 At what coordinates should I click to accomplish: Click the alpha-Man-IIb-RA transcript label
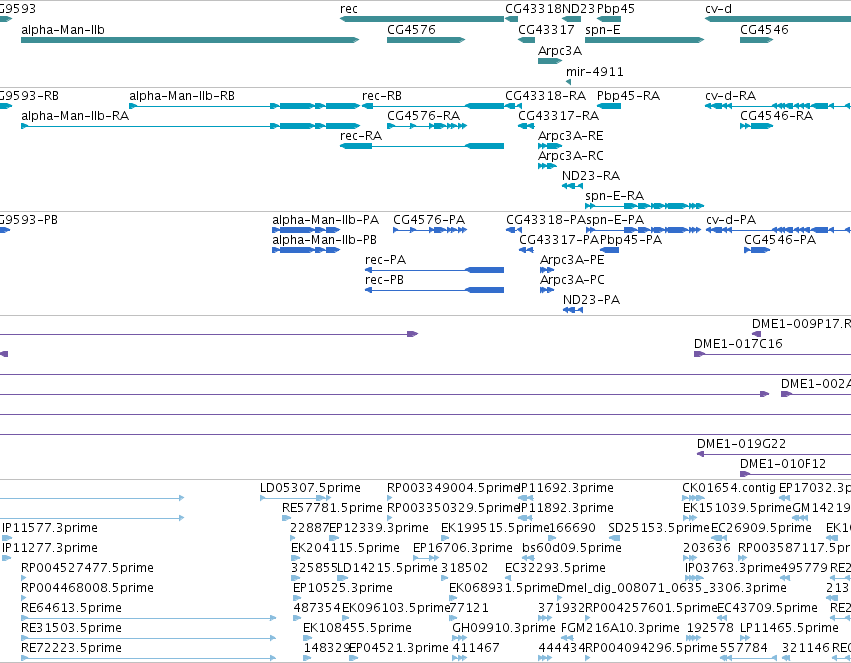pos(75,116)
